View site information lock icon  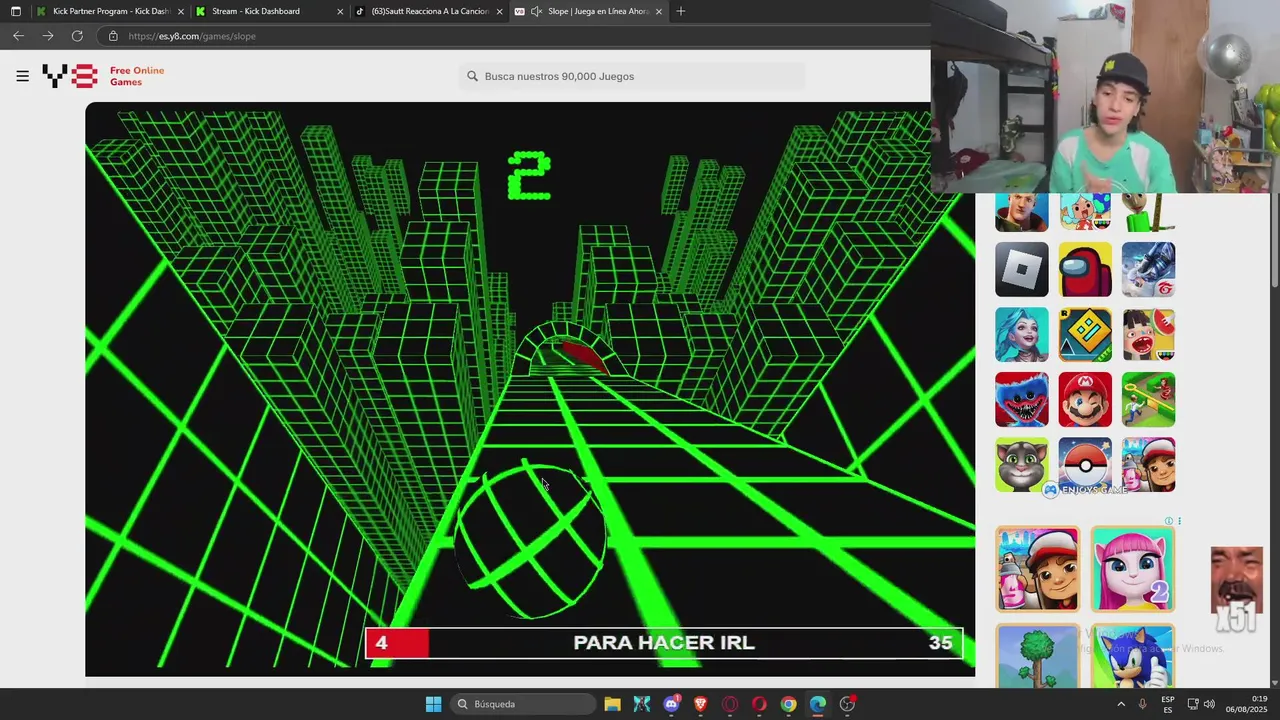(x=113, y=36)
